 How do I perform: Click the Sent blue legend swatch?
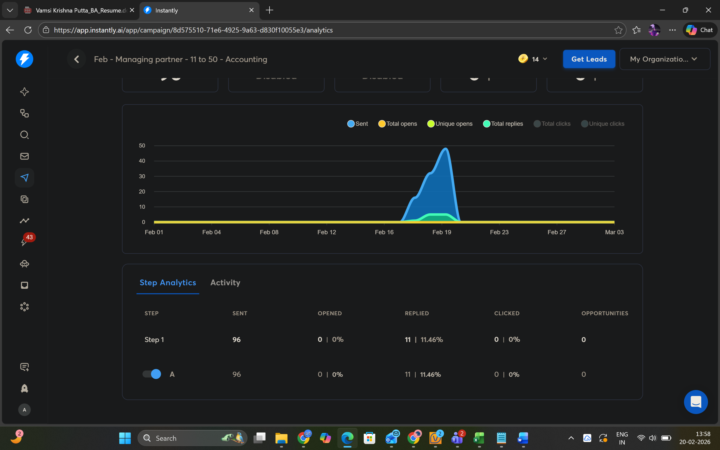click(x=352, y=124)
